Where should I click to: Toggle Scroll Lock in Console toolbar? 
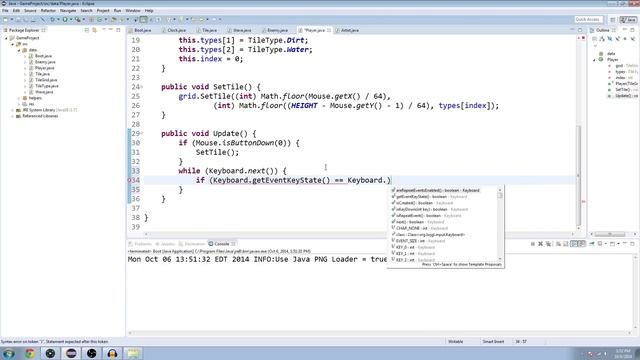tap(566, 244)
